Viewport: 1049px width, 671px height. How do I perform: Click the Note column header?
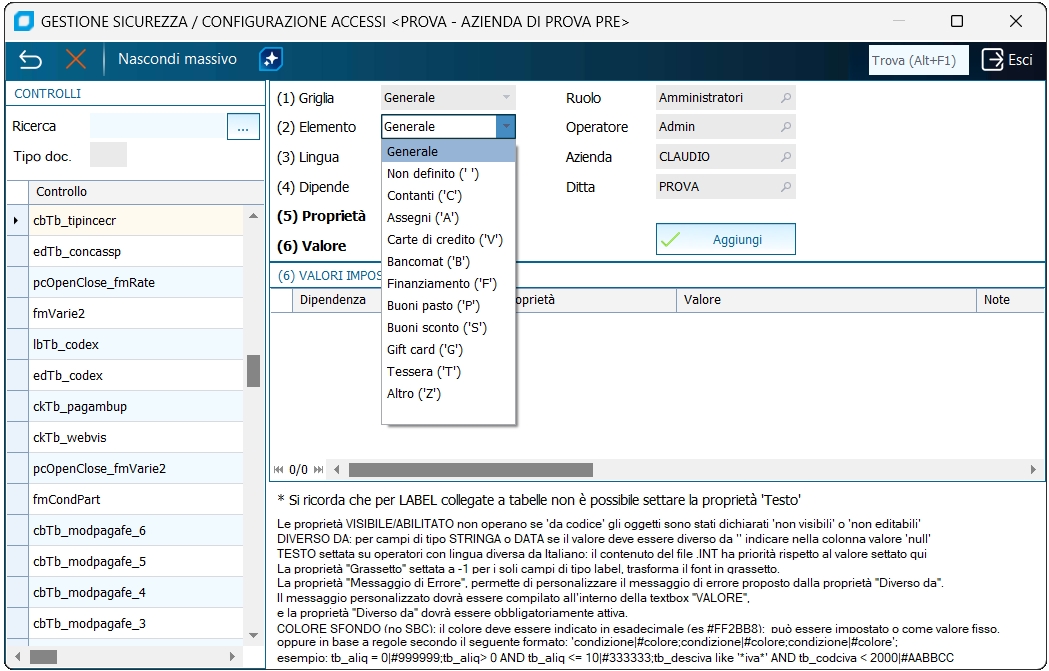1010,300
